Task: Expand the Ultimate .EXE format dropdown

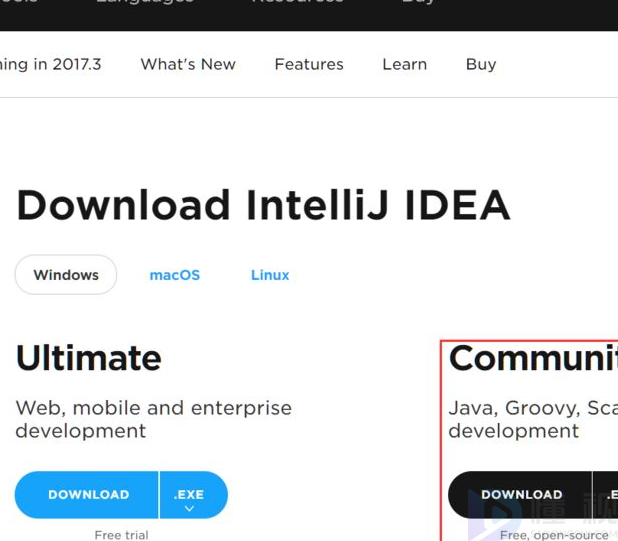Action: pos(194,495)
